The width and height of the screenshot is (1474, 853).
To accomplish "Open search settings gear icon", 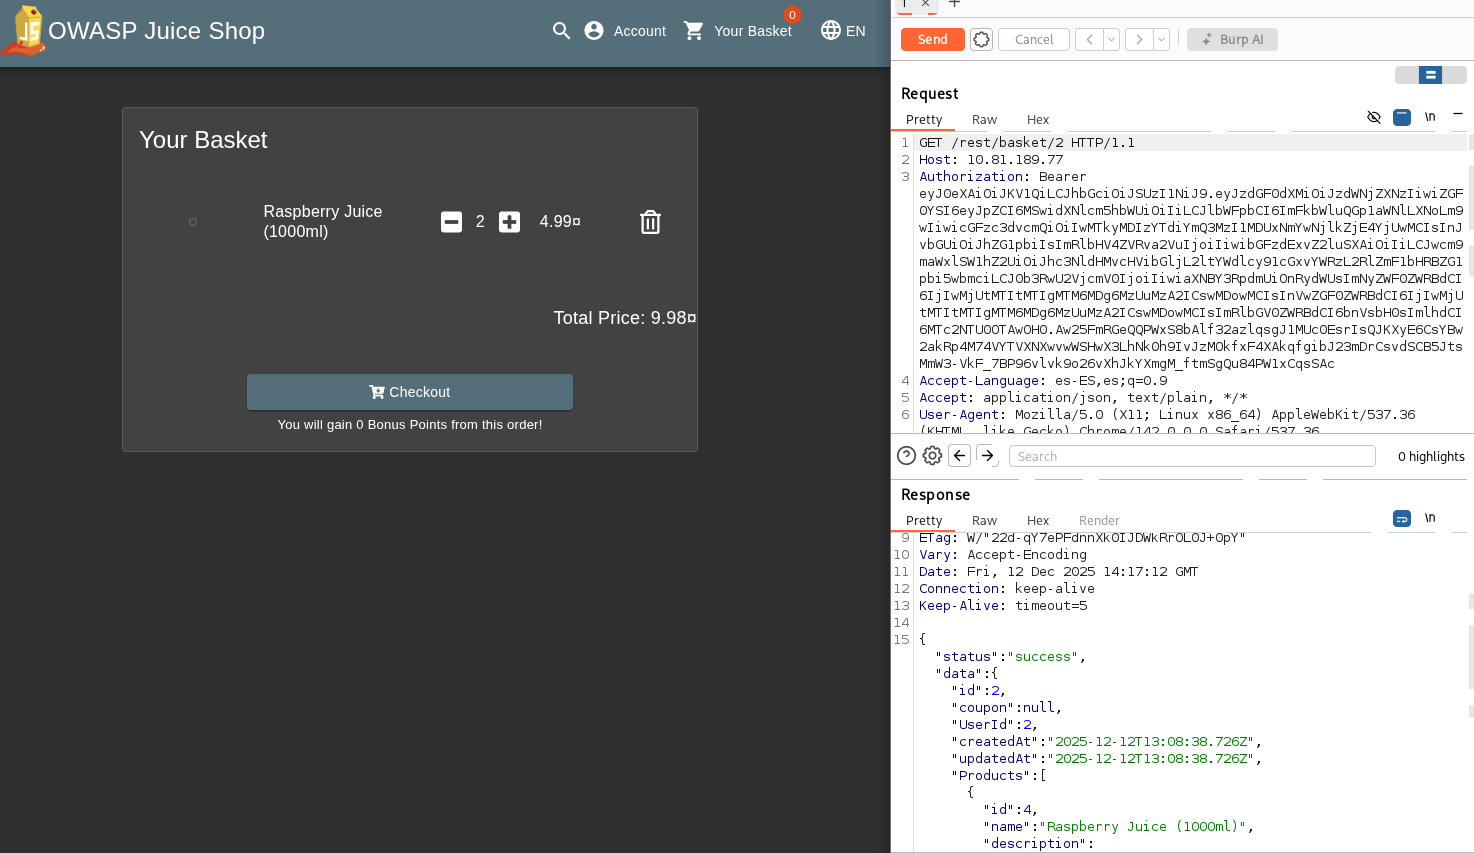I will tap(932, 456).
